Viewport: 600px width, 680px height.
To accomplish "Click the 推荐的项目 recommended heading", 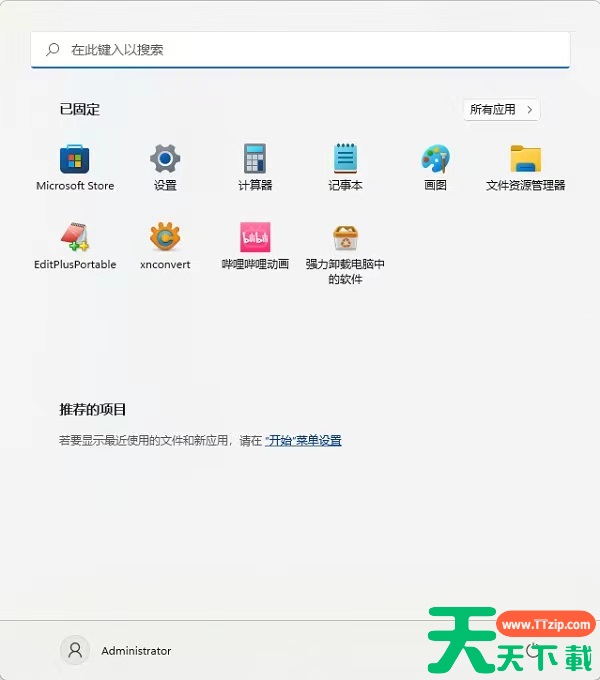I will (x=92, y=409).
